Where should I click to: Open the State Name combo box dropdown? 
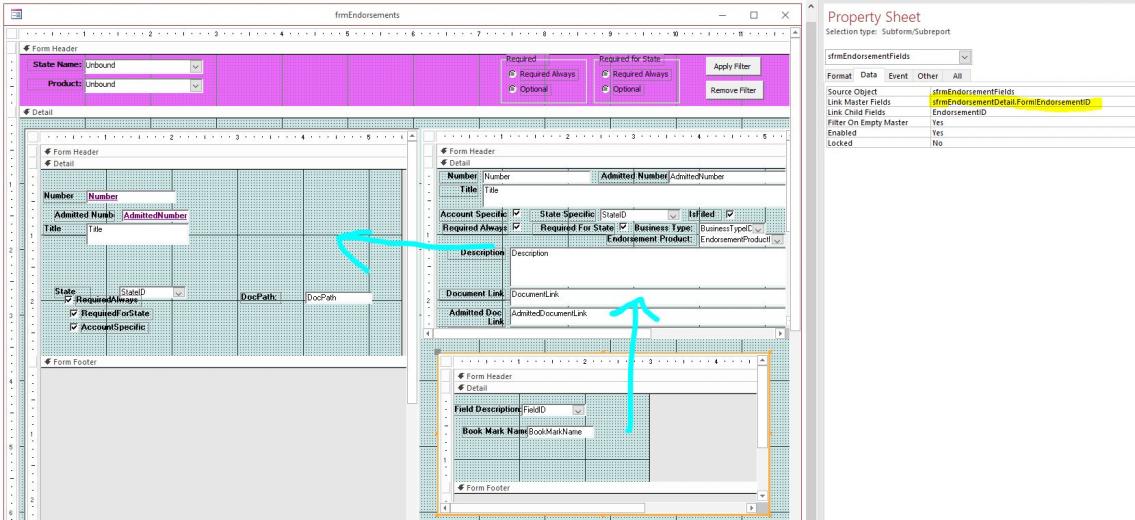[196, 66]
